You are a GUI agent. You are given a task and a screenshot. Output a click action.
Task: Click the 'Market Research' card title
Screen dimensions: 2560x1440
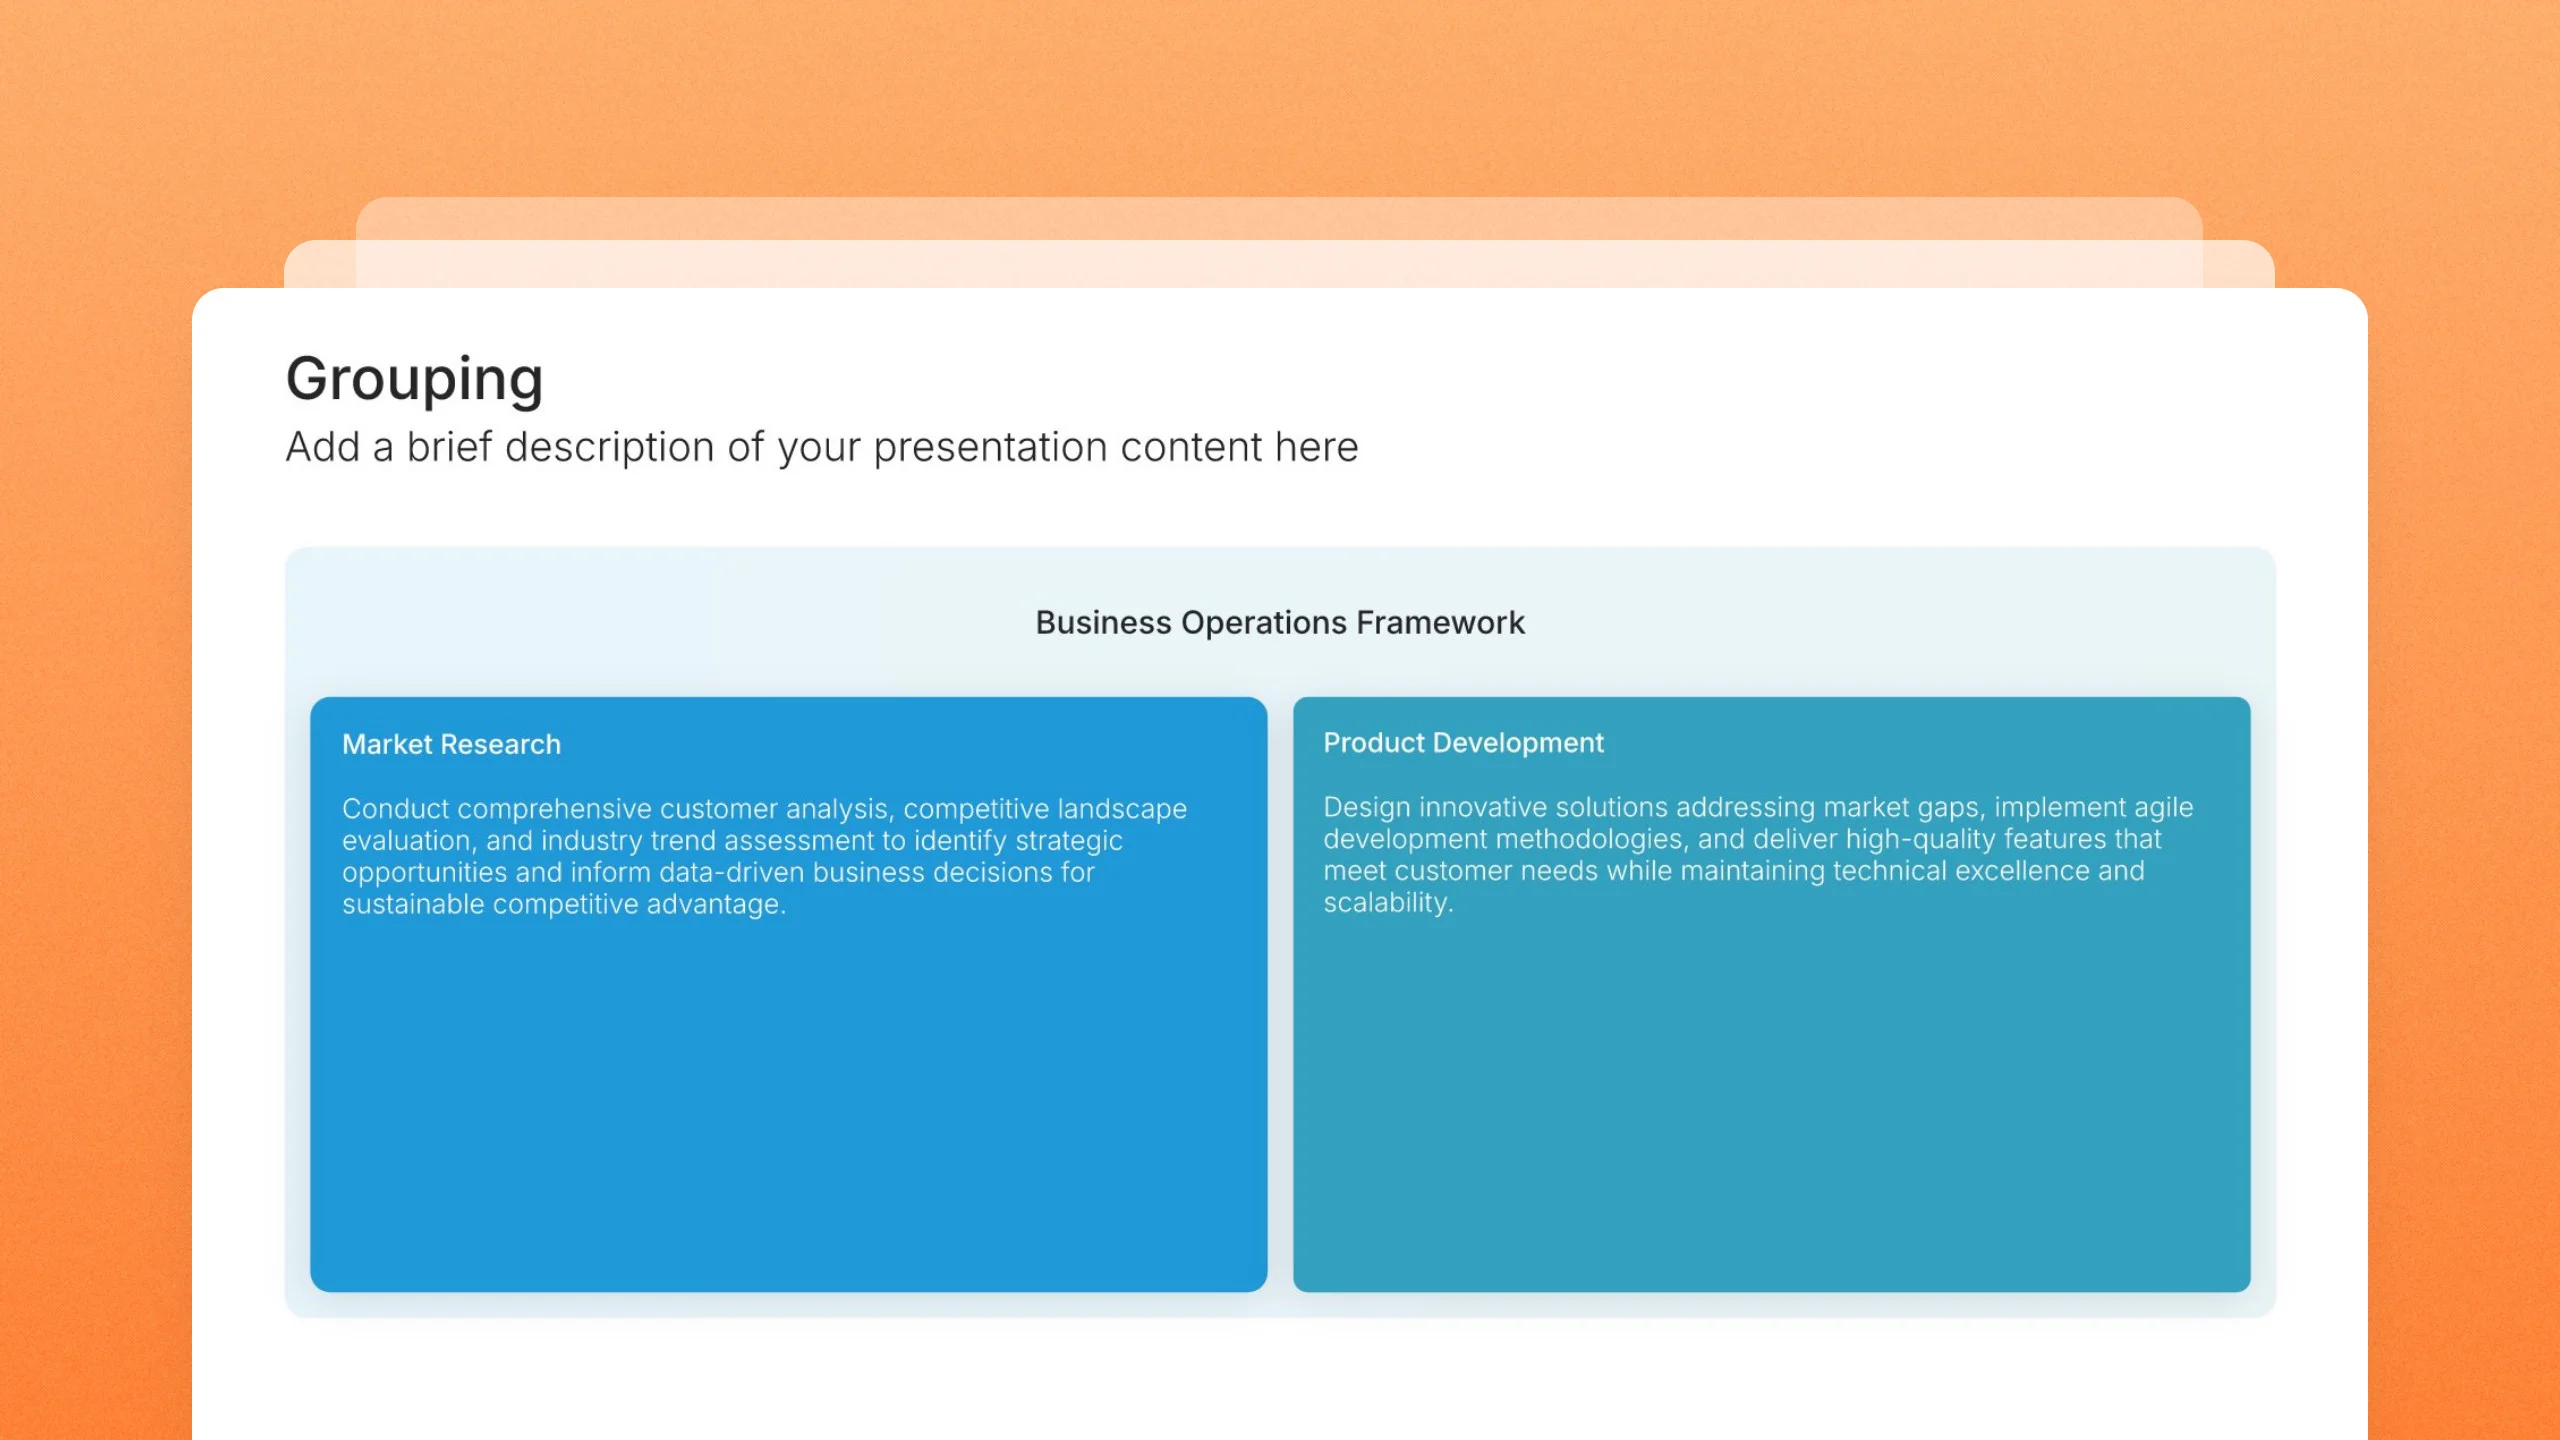pos(451,744)
